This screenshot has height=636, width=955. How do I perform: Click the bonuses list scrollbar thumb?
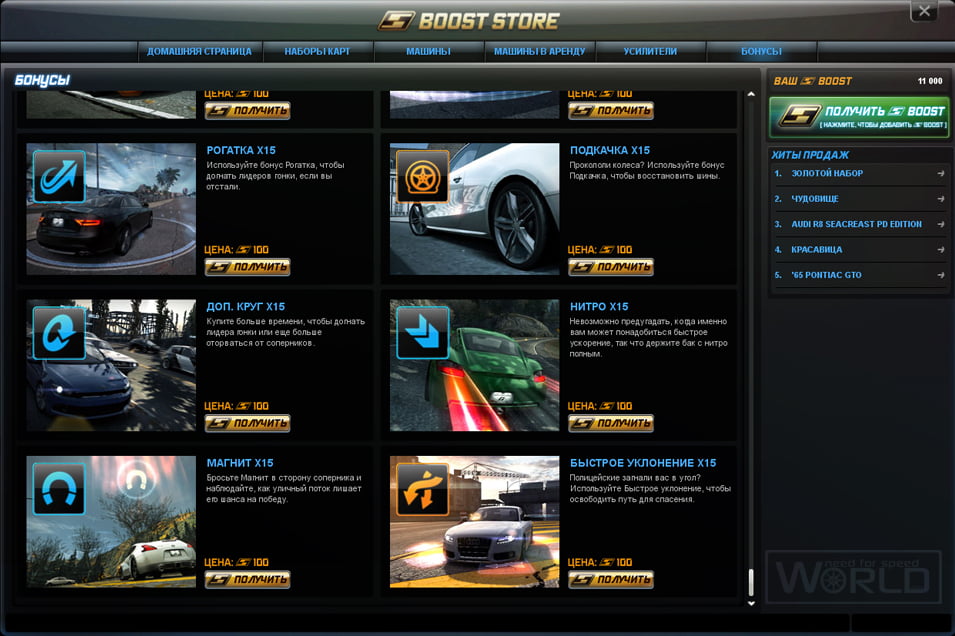click(751, 582)
